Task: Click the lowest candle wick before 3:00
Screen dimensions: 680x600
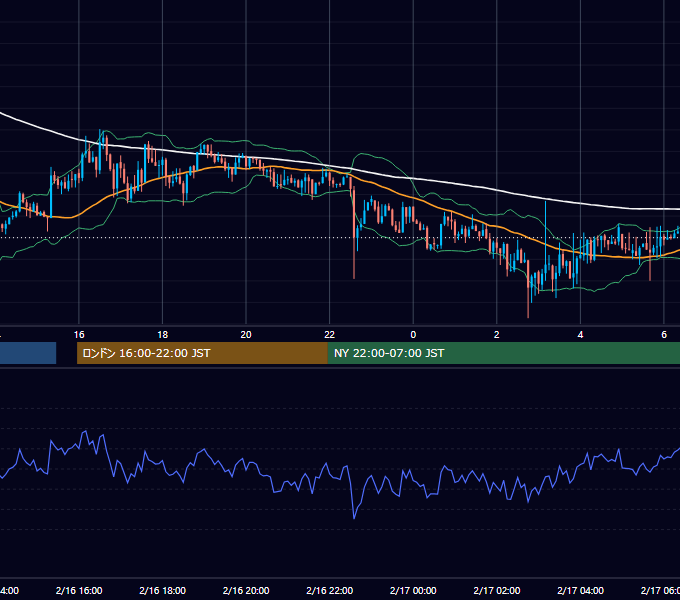Action: [528, 289]
